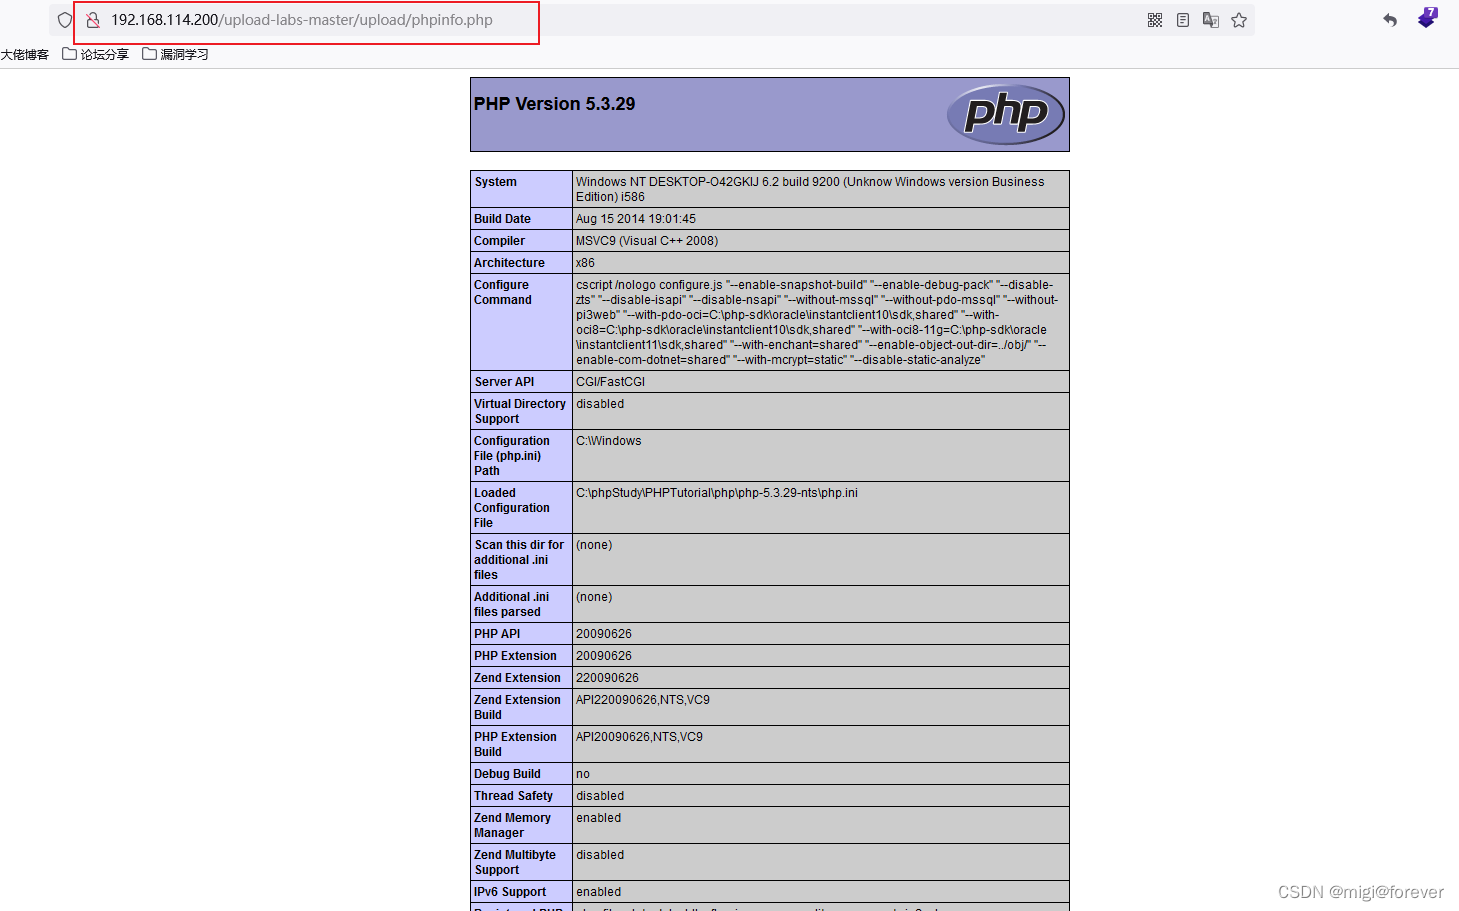Viewport: 1459px width, 911px height.
Task: Select 20090626 value in PHP API row
Action: pos(604,634)
